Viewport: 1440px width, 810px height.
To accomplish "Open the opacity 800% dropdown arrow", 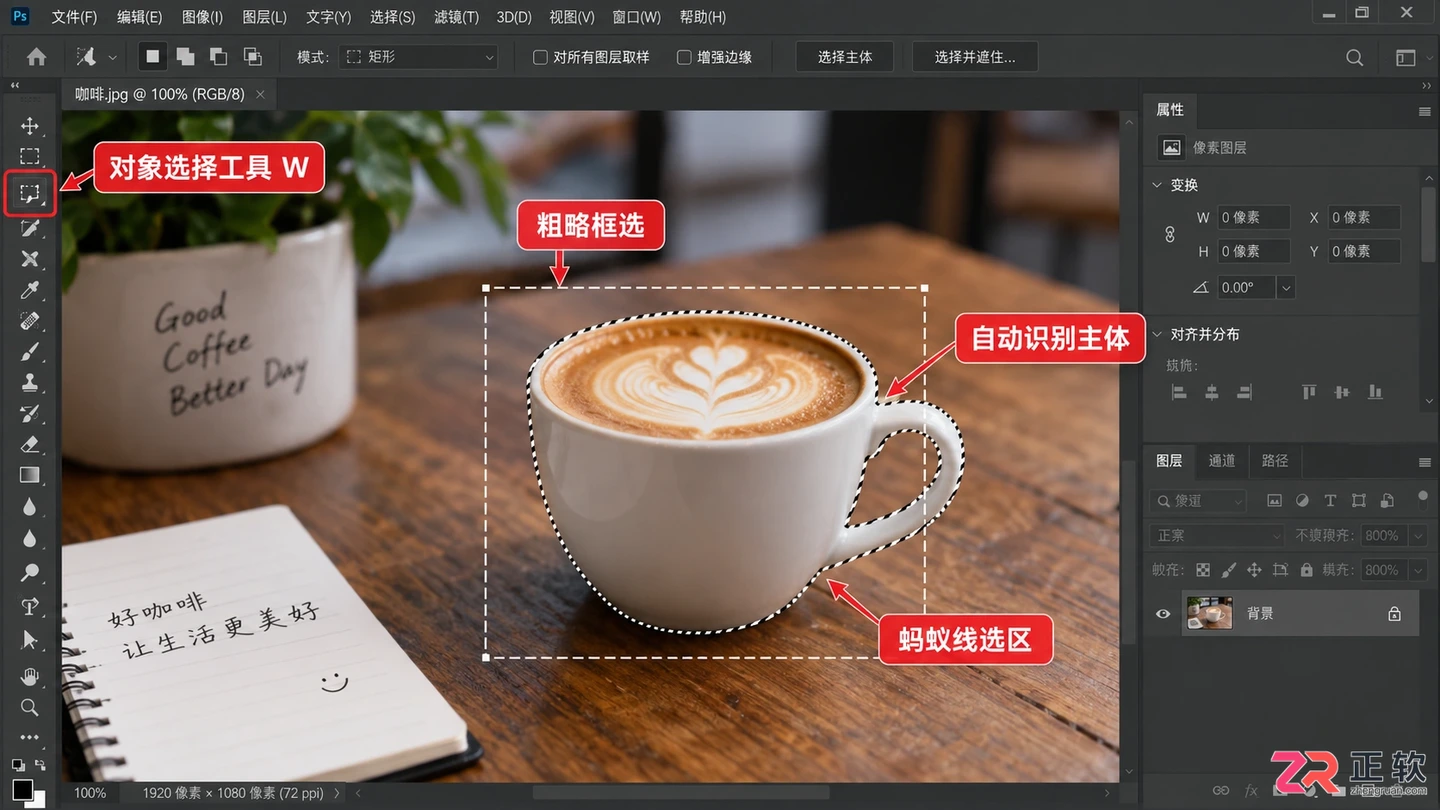I will coord(1417,536).
